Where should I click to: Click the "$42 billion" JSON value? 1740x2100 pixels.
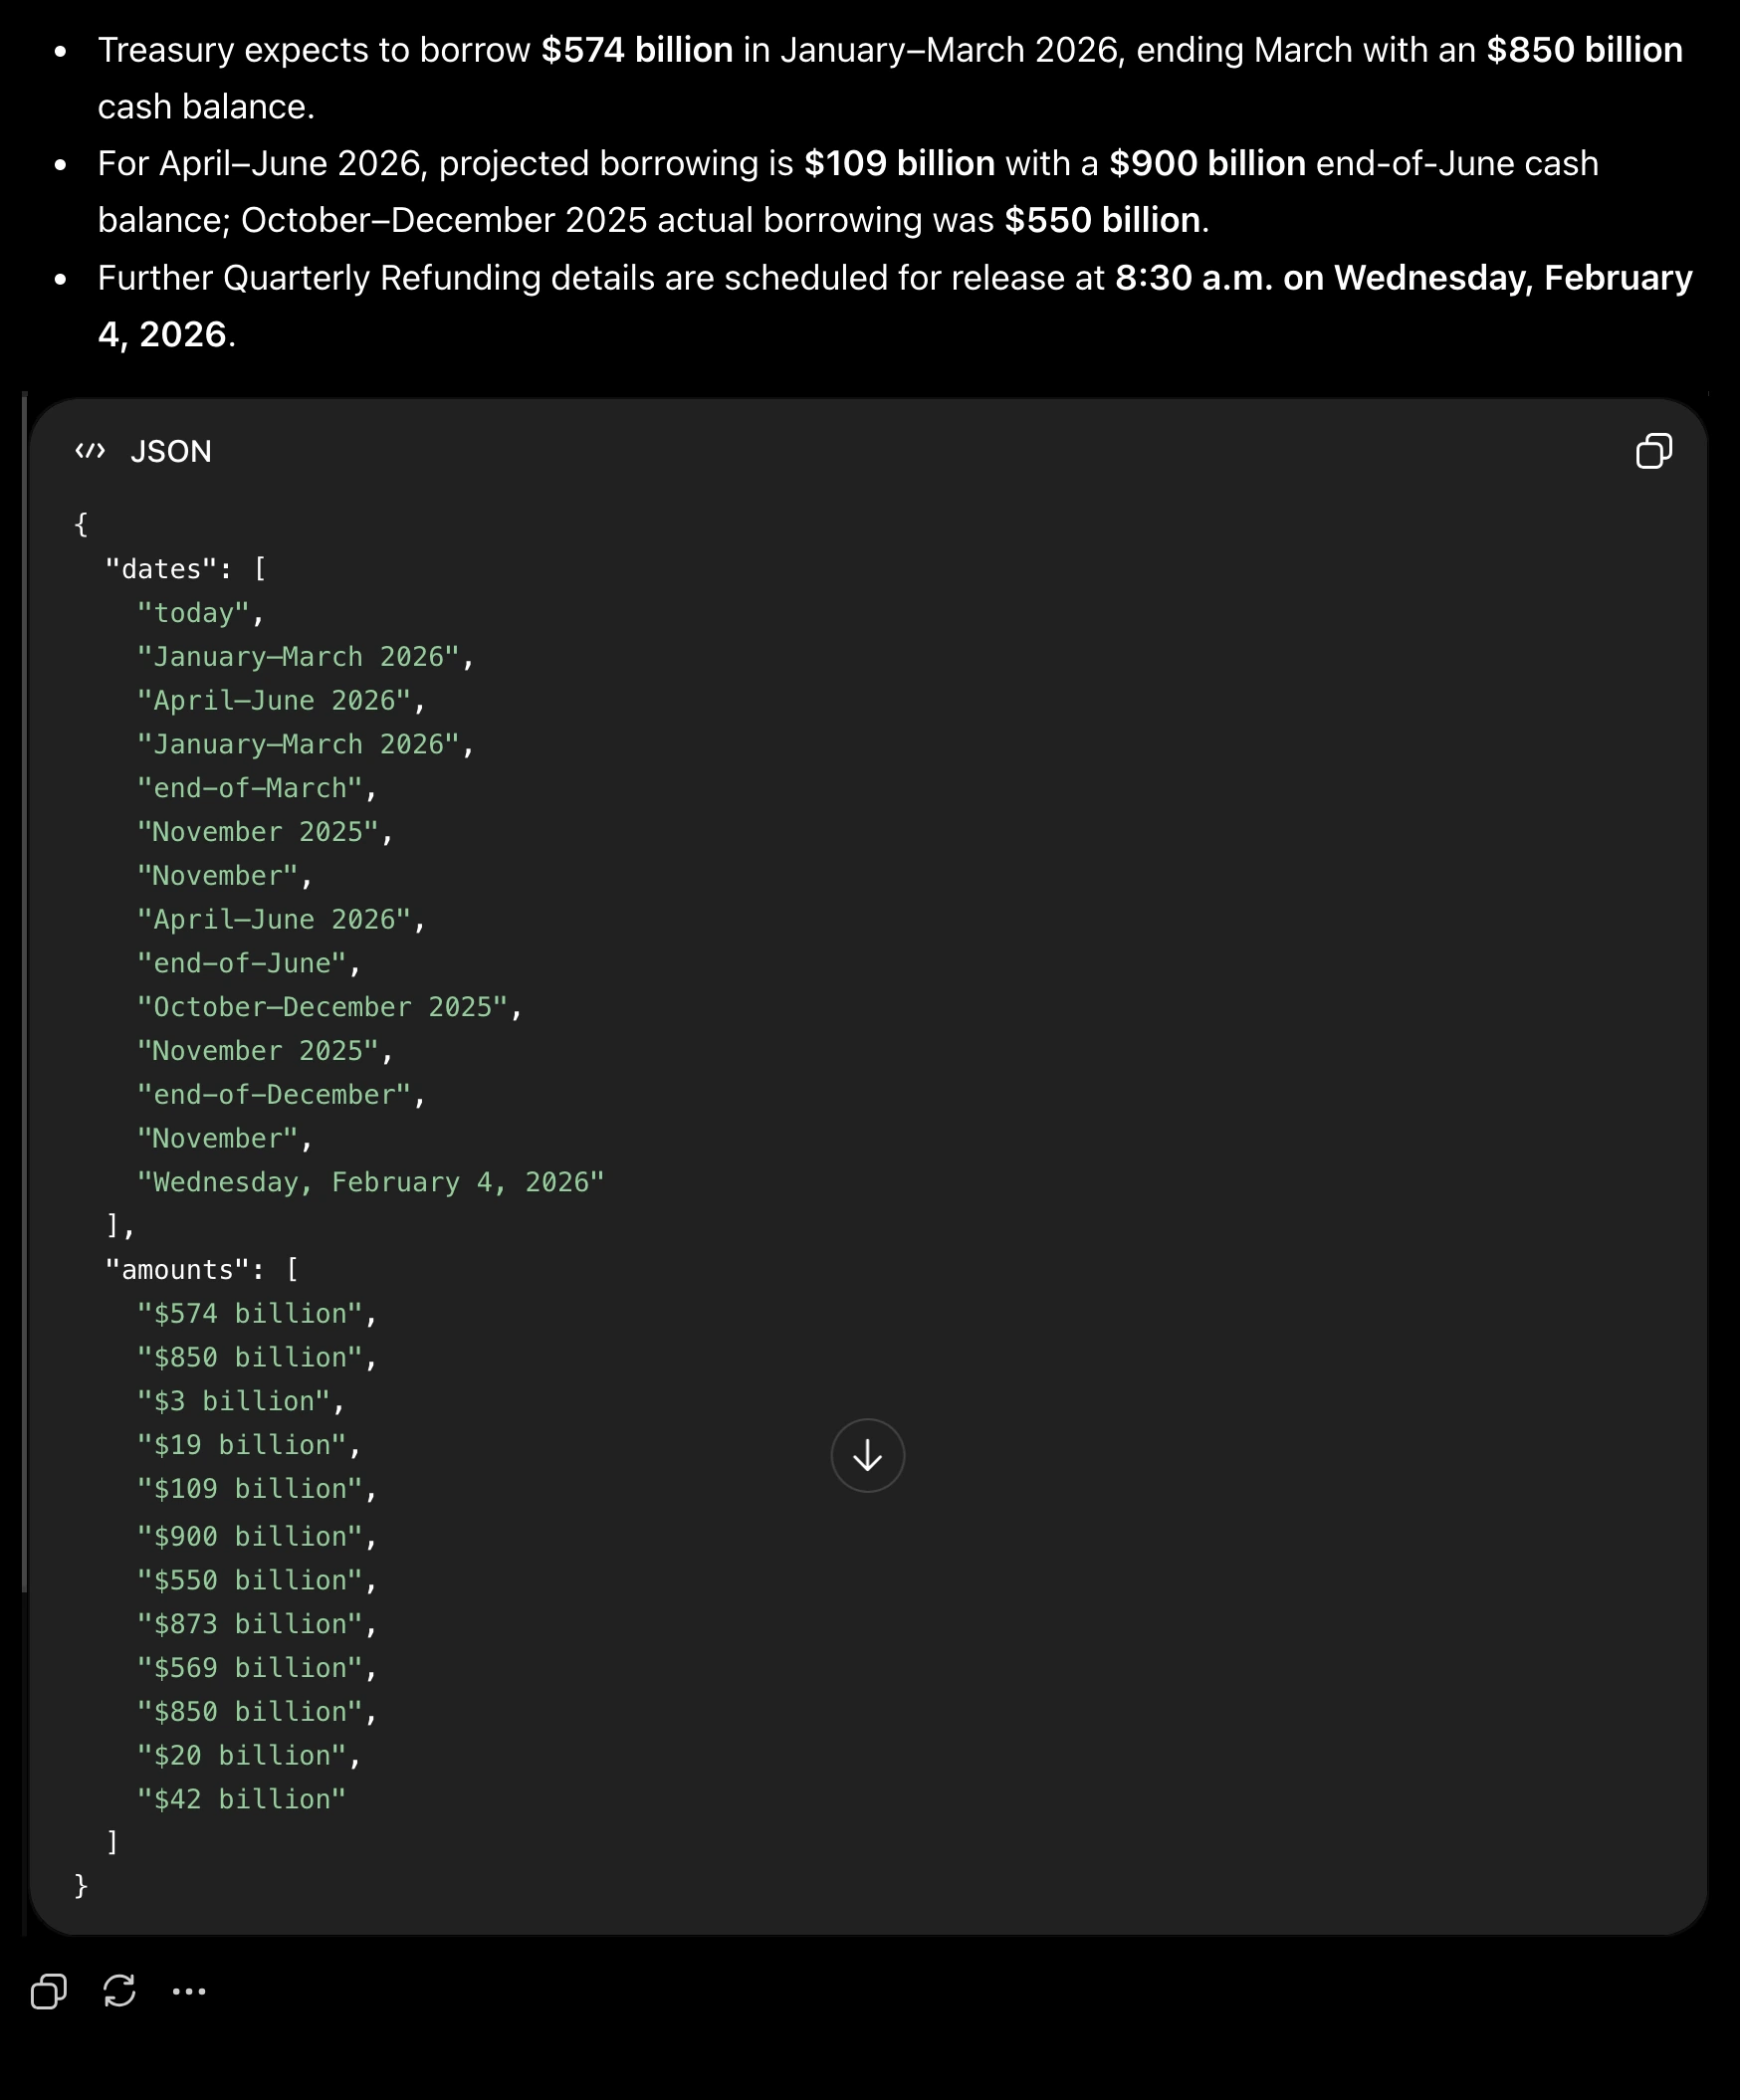coord(241,1799)
